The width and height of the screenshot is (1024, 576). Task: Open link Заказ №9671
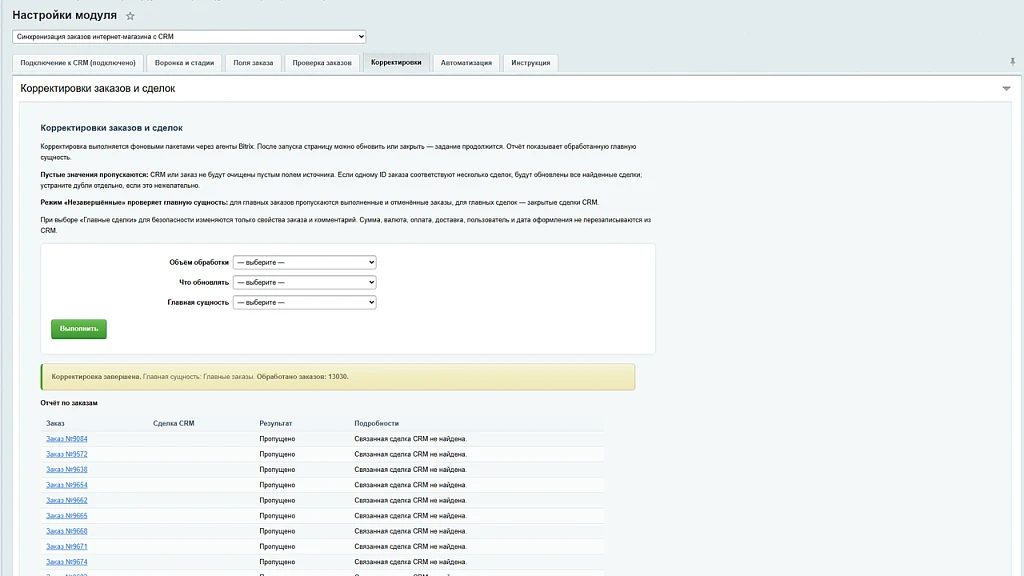tap(67, 547)
